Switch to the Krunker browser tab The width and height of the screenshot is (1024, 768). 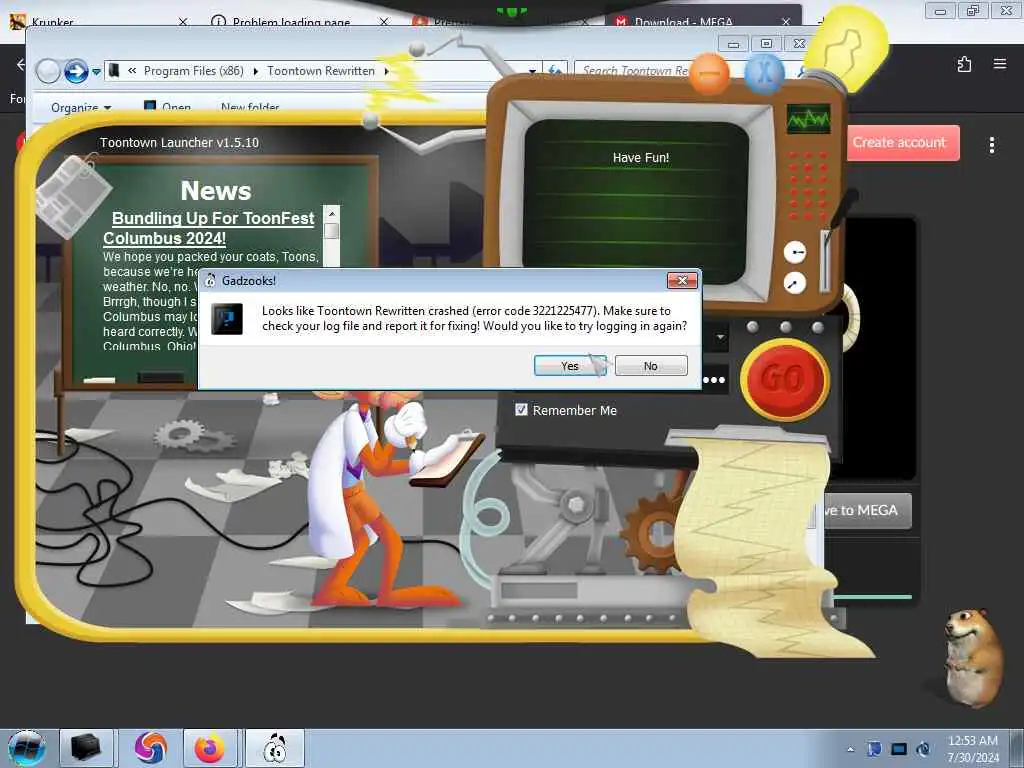(52, 22)
